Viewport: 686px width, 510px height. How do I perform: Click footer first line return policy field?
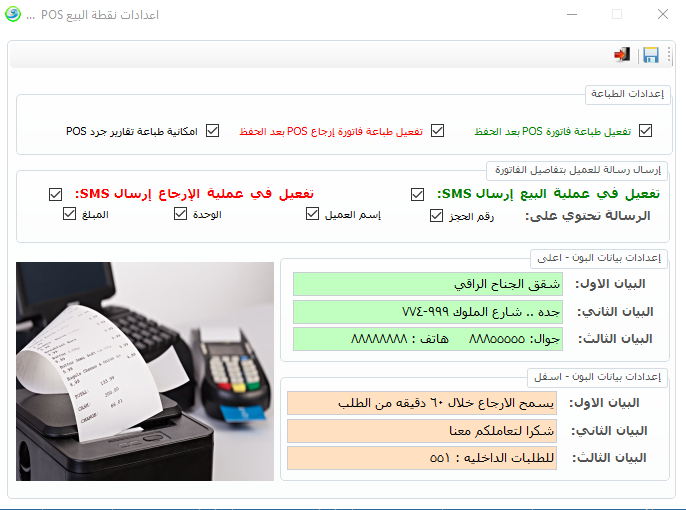(x=424, y=403)
